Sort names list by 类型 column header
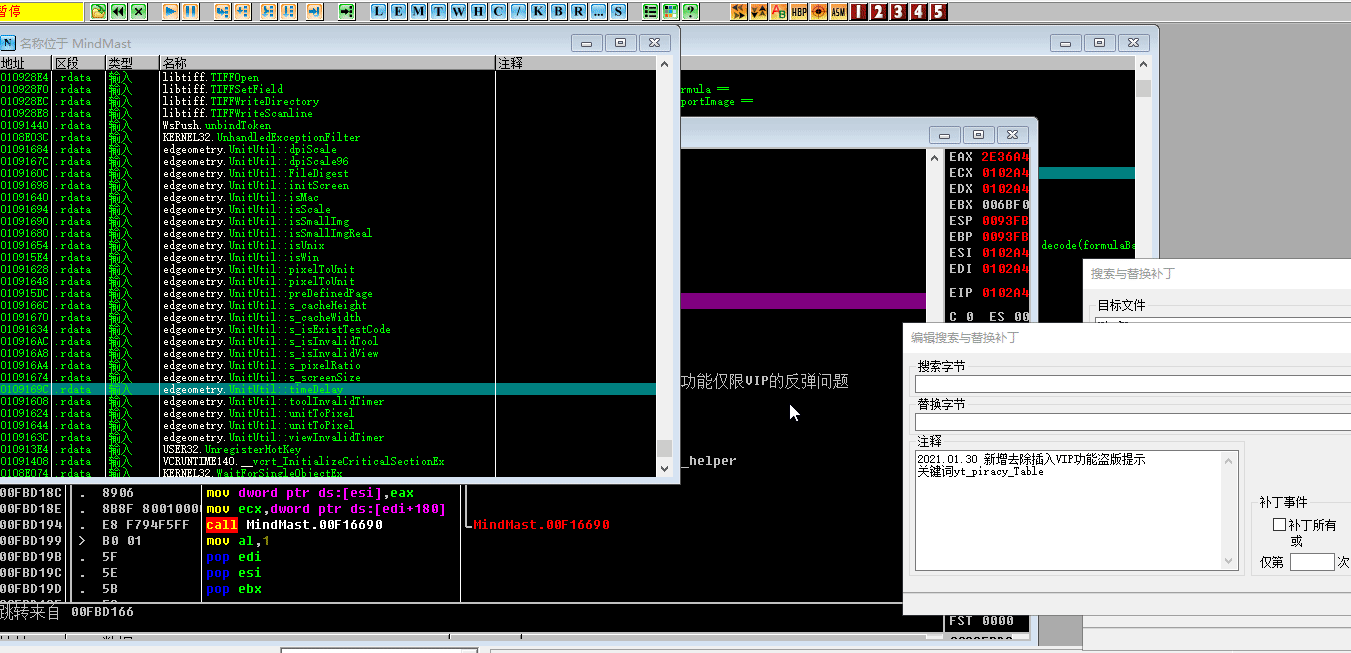This screenshot has height=653, width=1351. (x=132, y=63)
